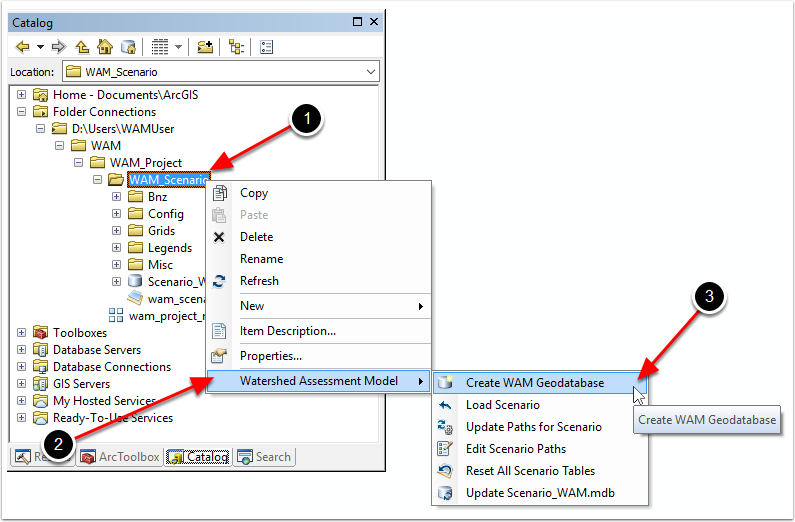
Task: Switch to Catalog tab
Action: click(x=198, y=457)
